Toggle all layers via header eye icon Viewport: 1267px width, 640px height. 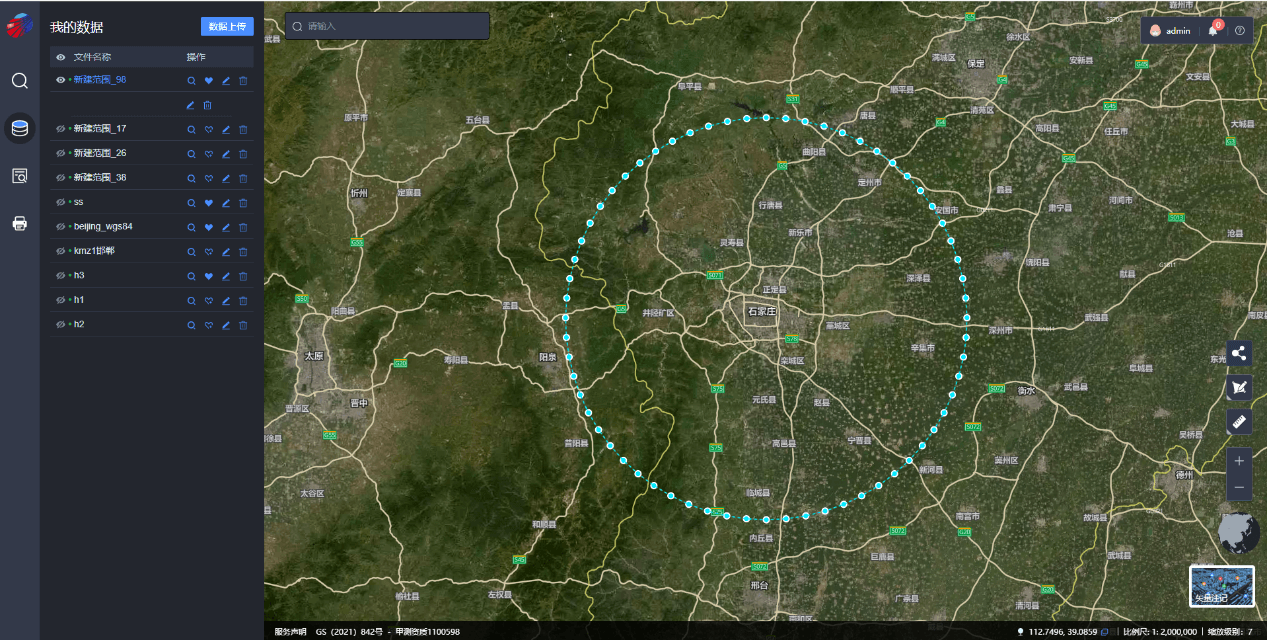click(60, 57)
